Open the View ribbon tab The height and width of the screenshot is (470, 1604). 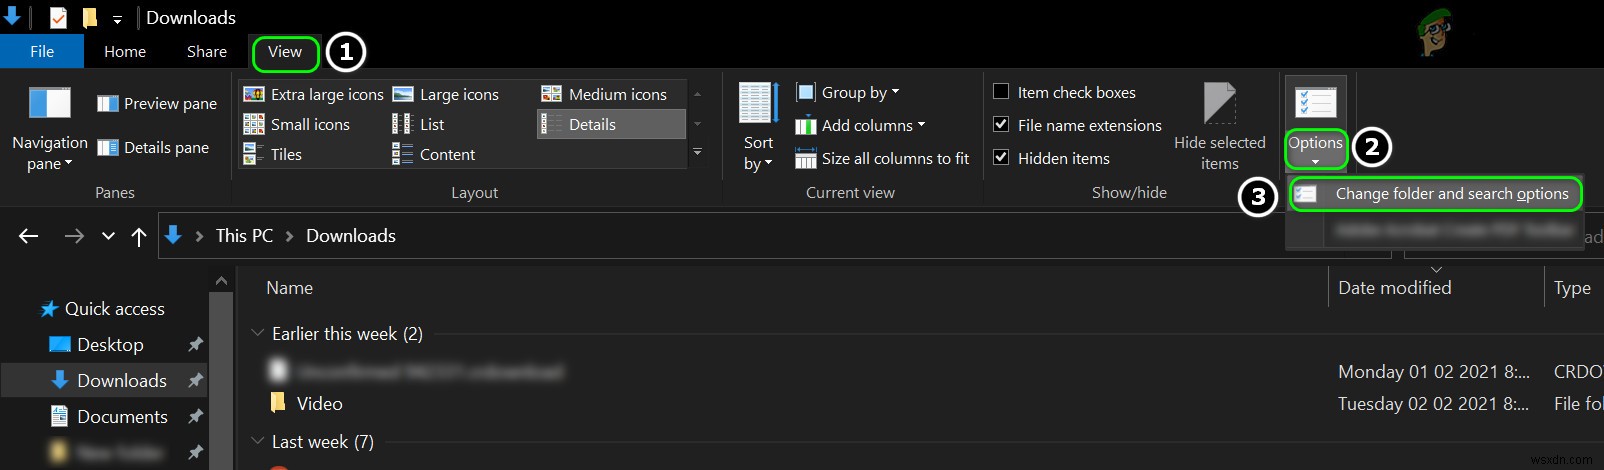coord(285,52)
